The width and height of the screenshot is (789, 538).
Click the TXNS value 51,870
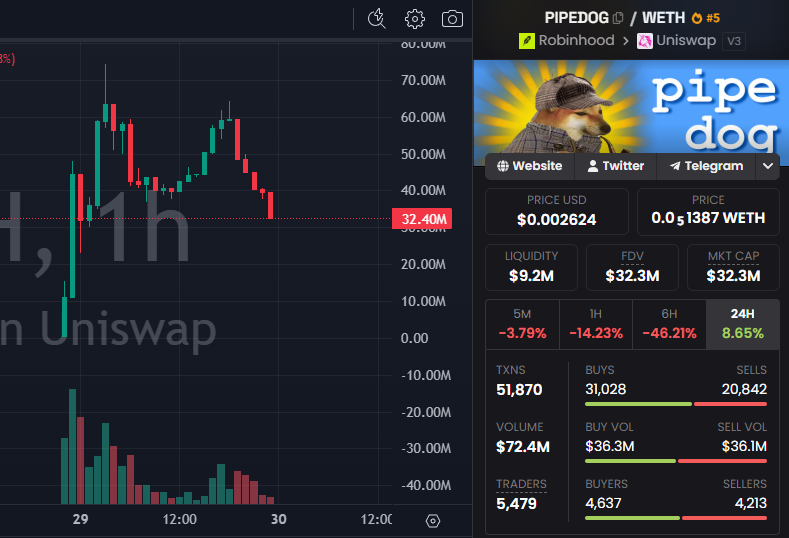point(519,390)
